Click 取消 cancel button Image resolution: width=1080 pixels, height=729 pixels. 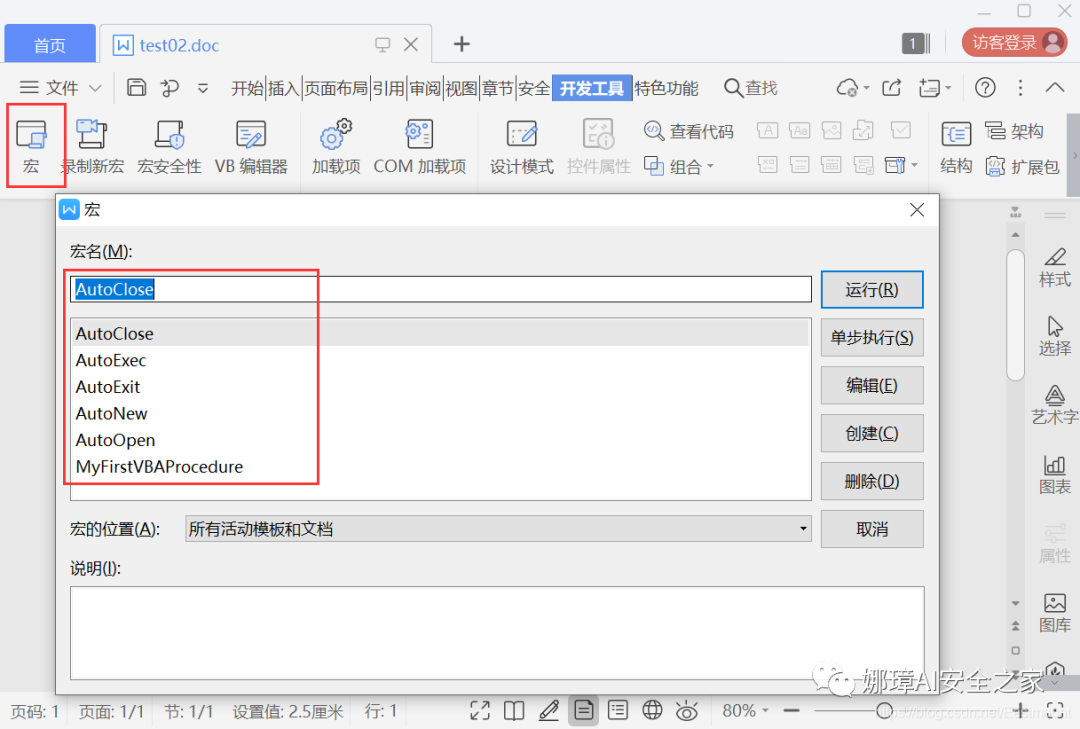pos(872,529)
